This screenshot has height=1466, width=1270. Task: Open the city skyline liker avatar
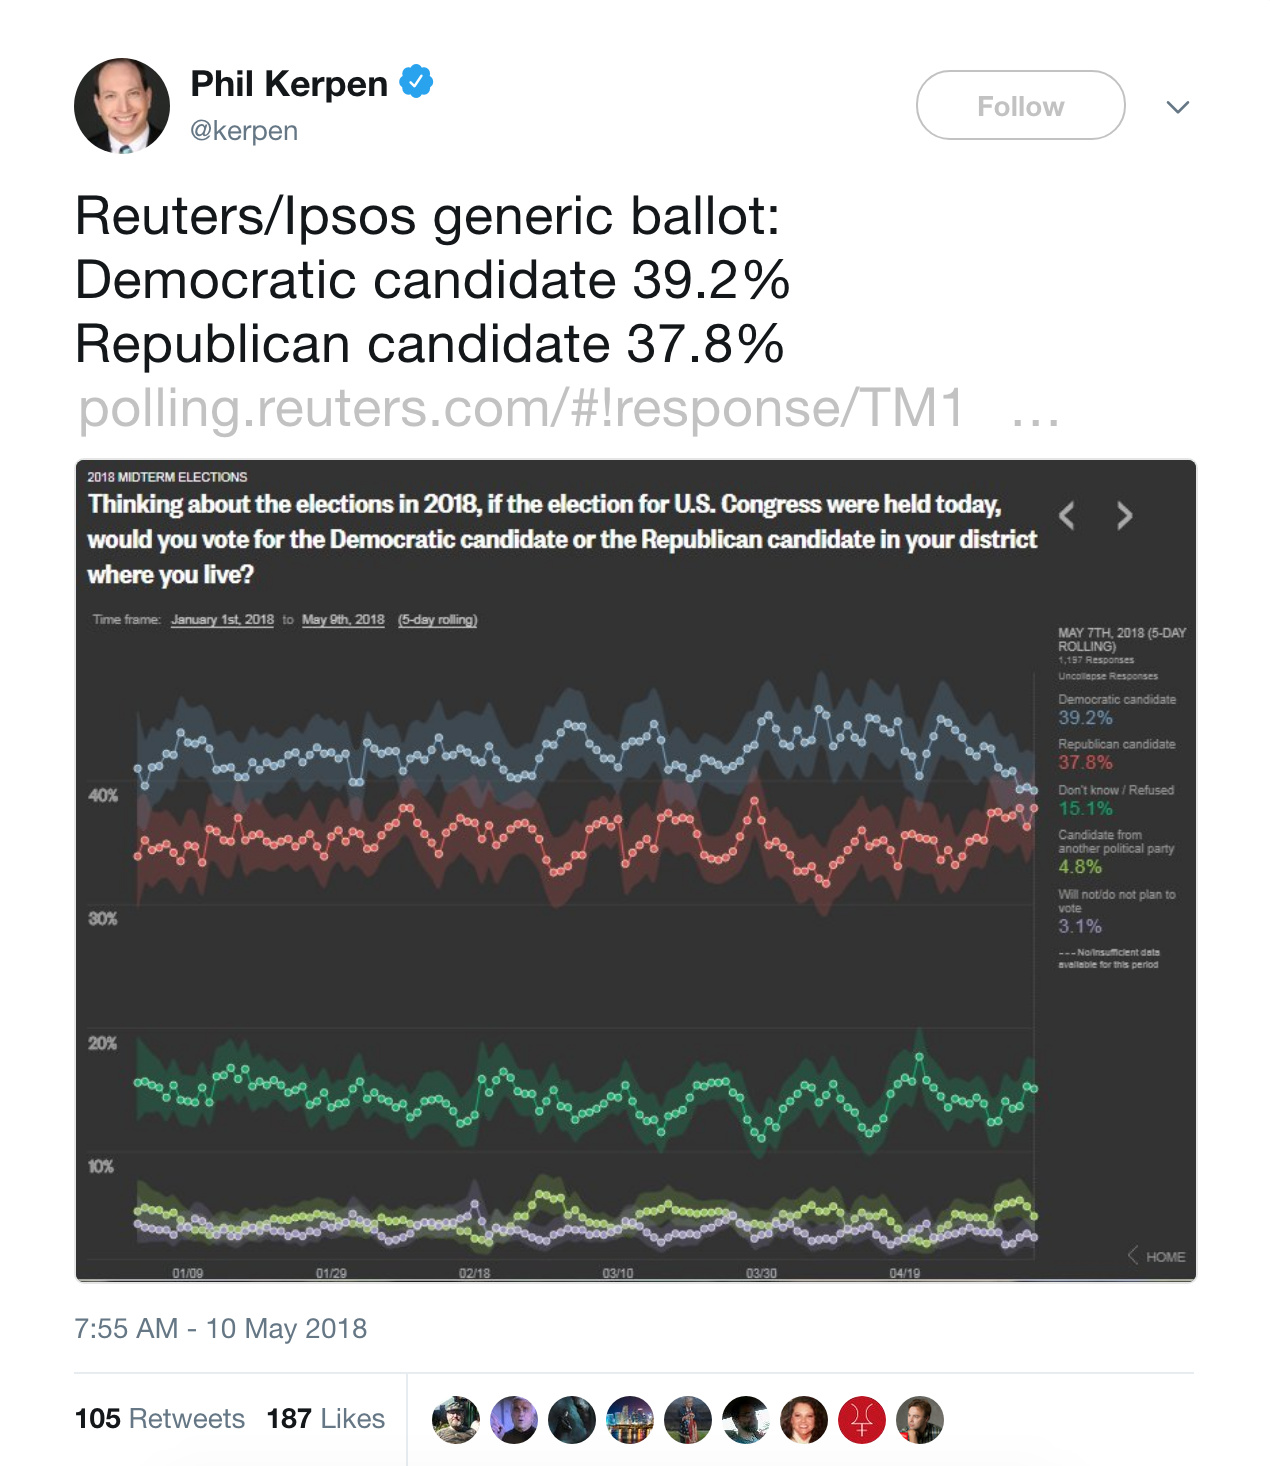click(x=630, y=1420)
